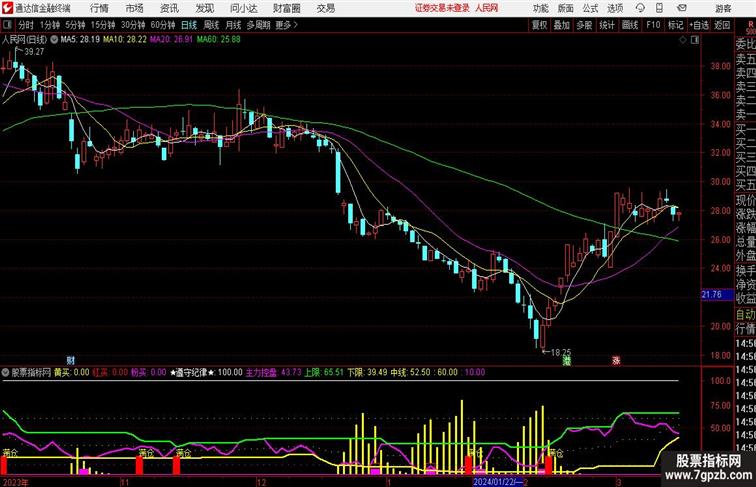The width and height of the screenshot is (756, 487).
Task: Expand the dropdown circle beside 人民网(日线)
Action: point(54,40)
